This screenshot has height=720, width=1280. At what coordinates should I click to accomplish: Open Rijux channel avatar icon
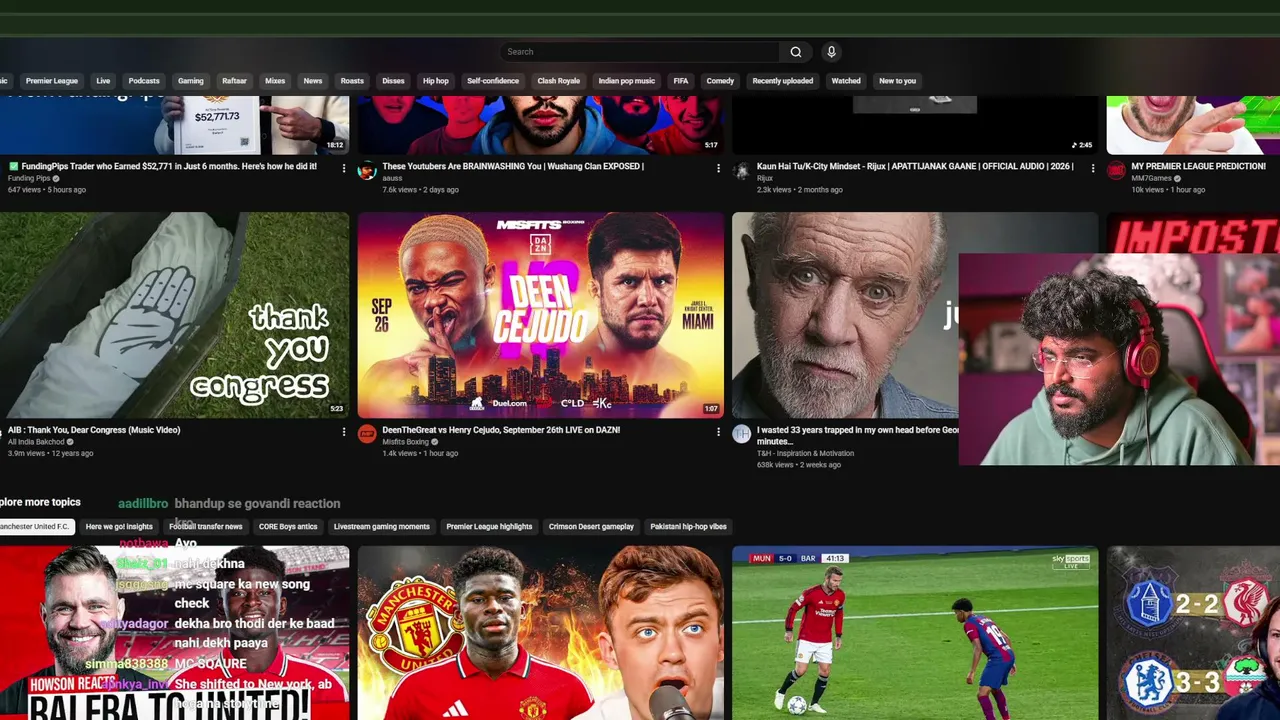click(x=741, y=171)
